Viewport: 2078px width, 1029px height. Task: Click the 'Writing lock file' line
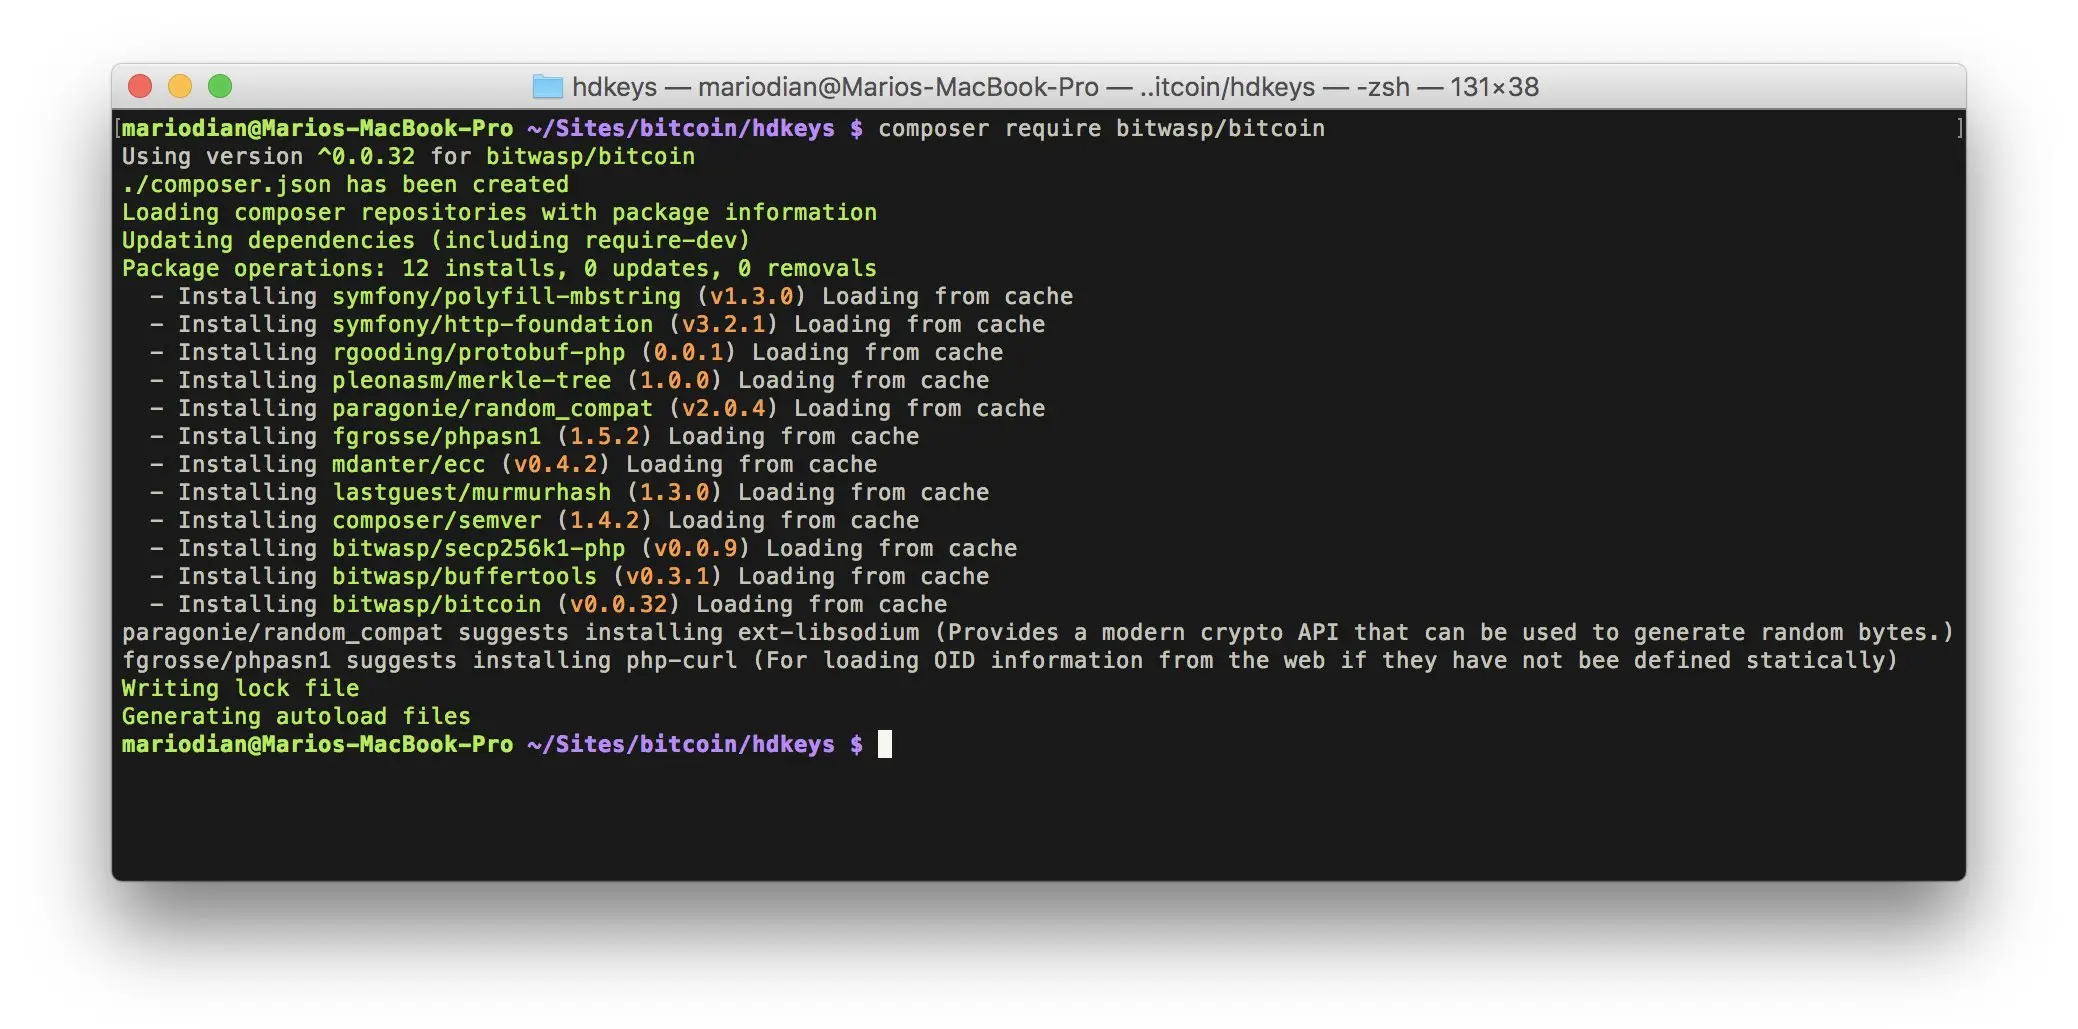click(x=240, y=688)
